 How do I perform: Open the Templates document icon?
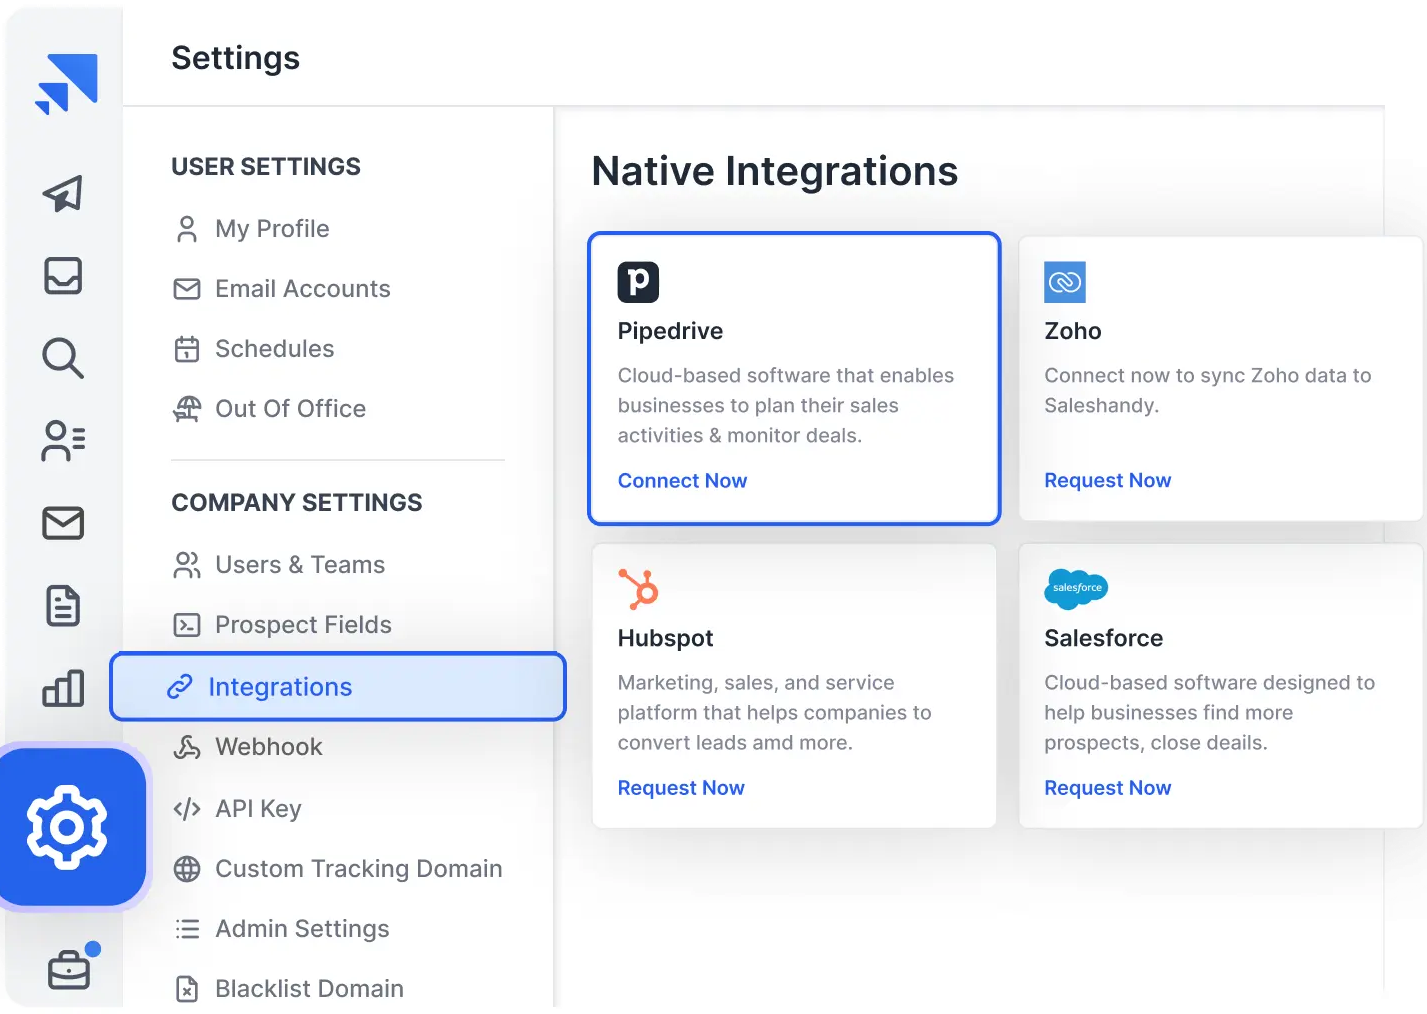click(x=63, y=606)
